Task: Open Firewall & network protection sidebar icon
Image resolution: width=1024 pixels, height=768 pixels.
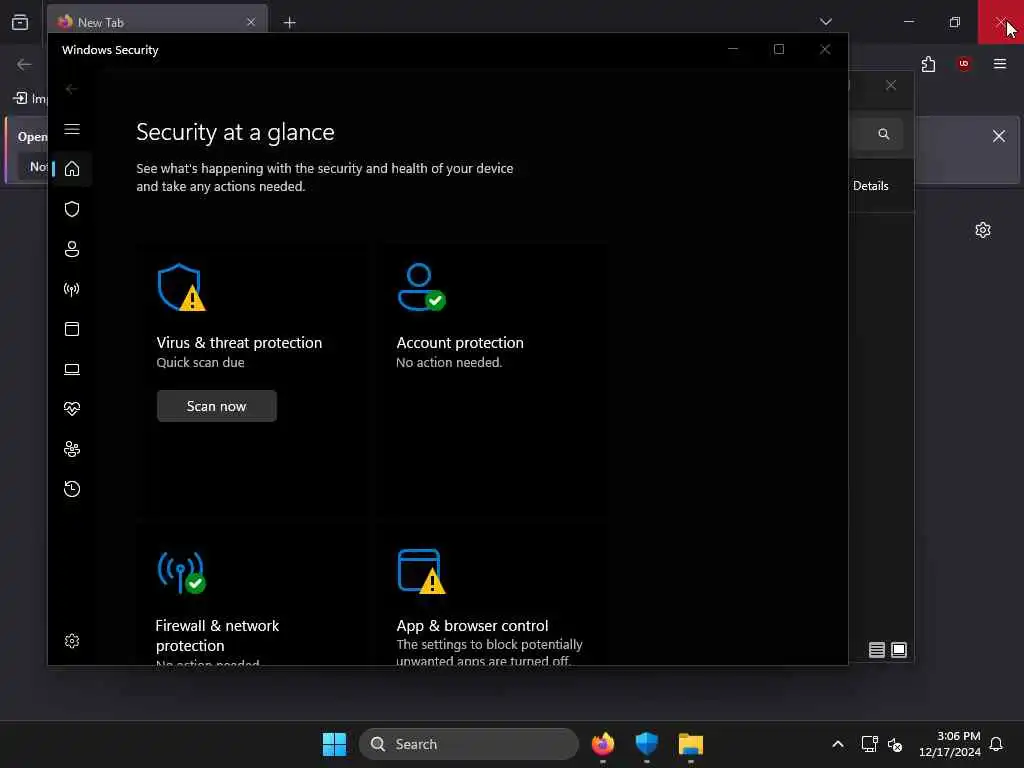Action: (72, 289)
